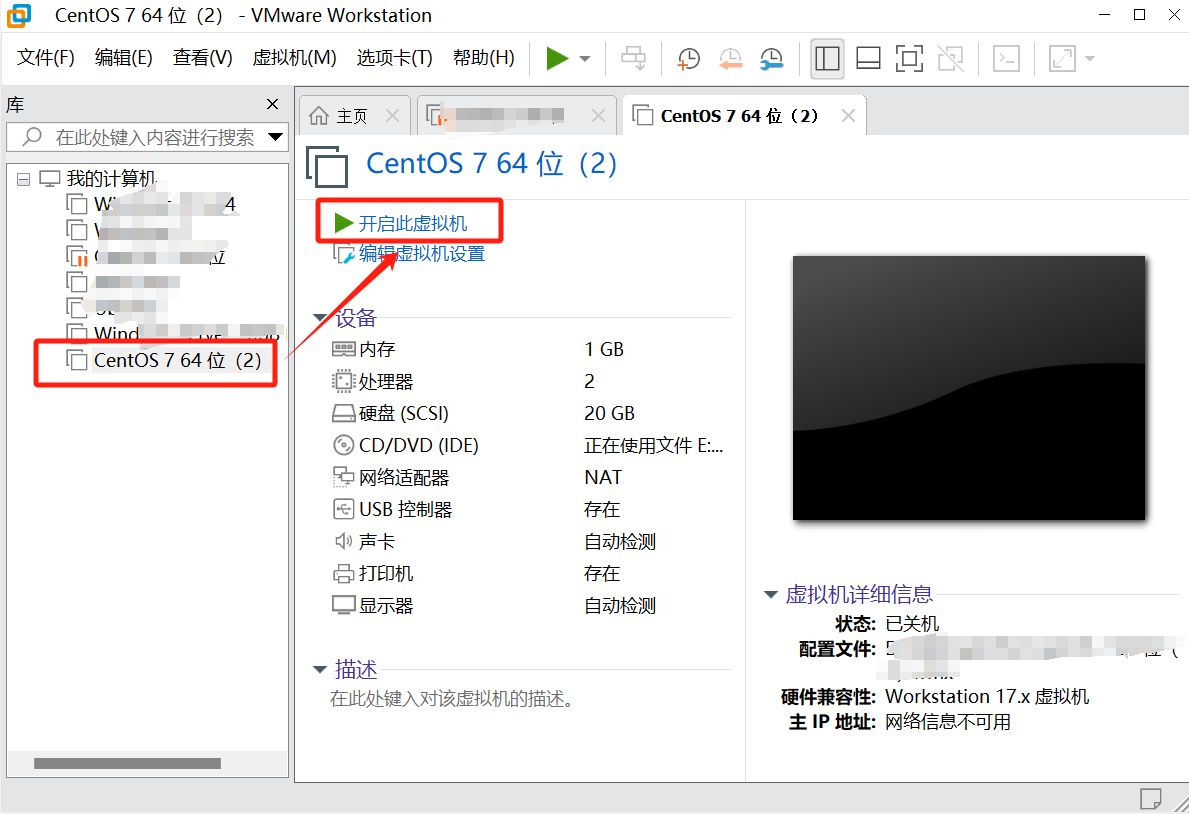This screenshot has height=814, width=1189.
Task: Open the console view toolbar icon
Action: pos(1006,58)
